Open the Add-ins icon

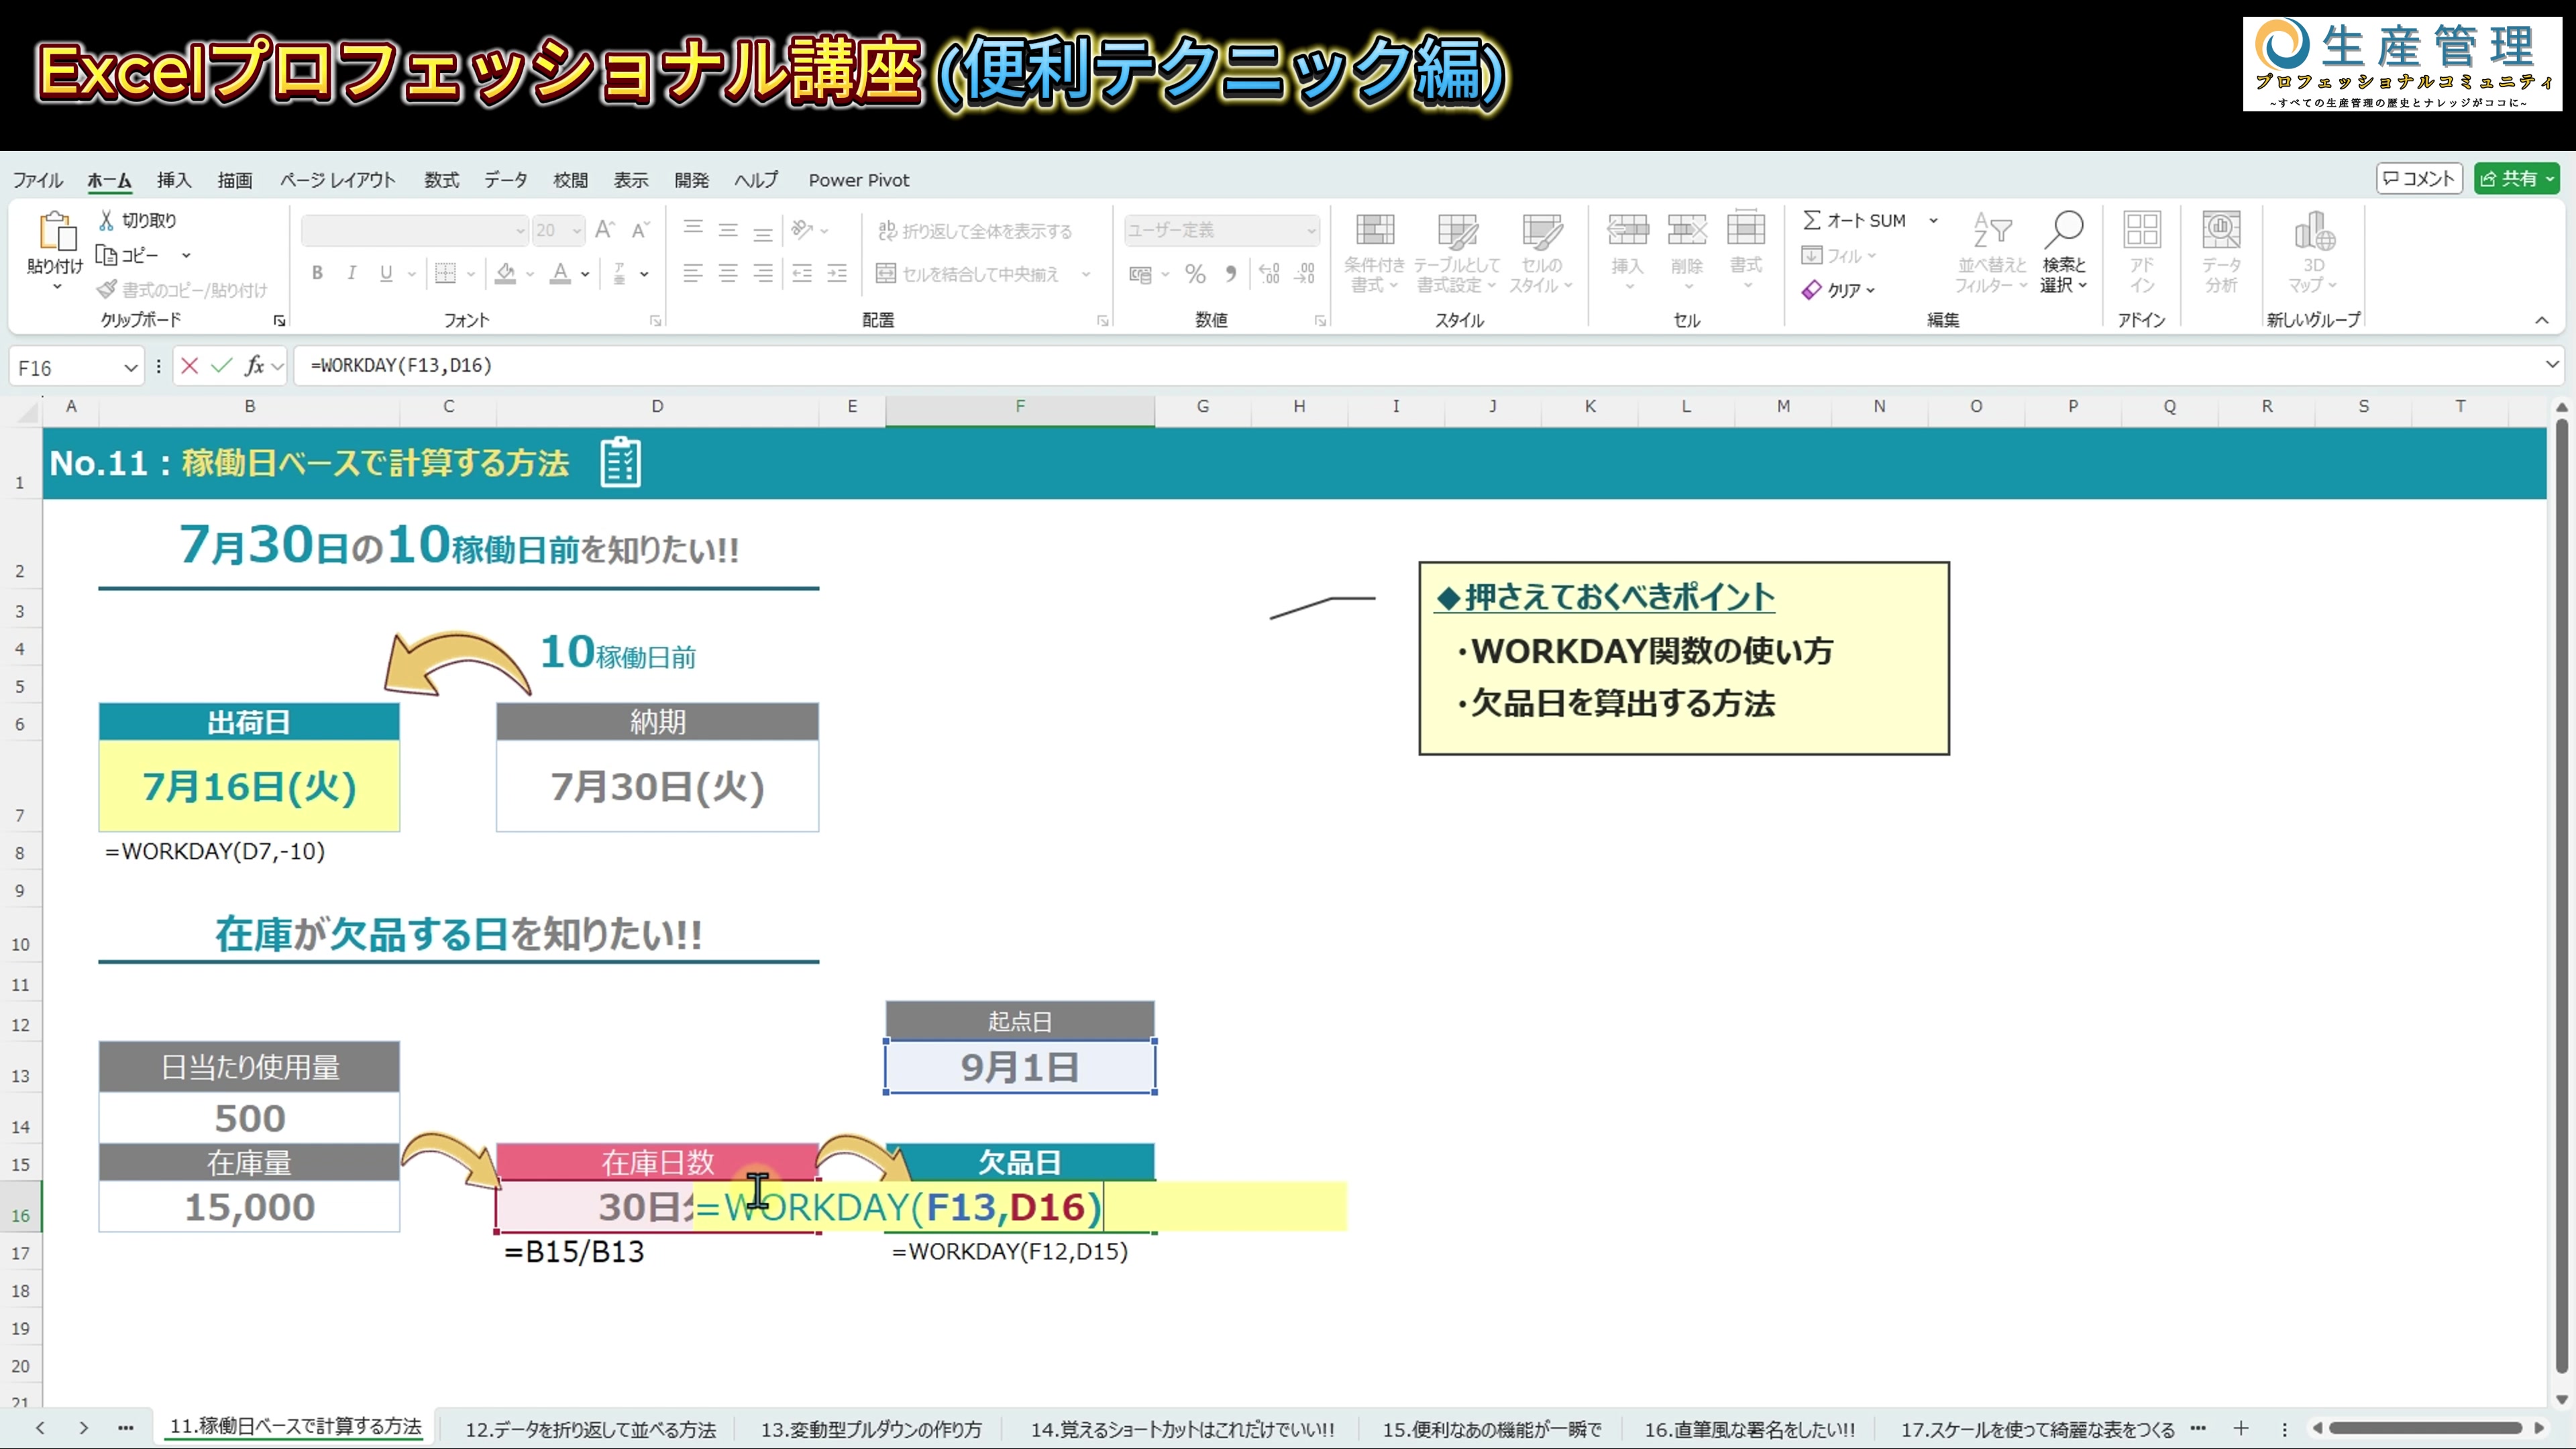pos(2141,230)
